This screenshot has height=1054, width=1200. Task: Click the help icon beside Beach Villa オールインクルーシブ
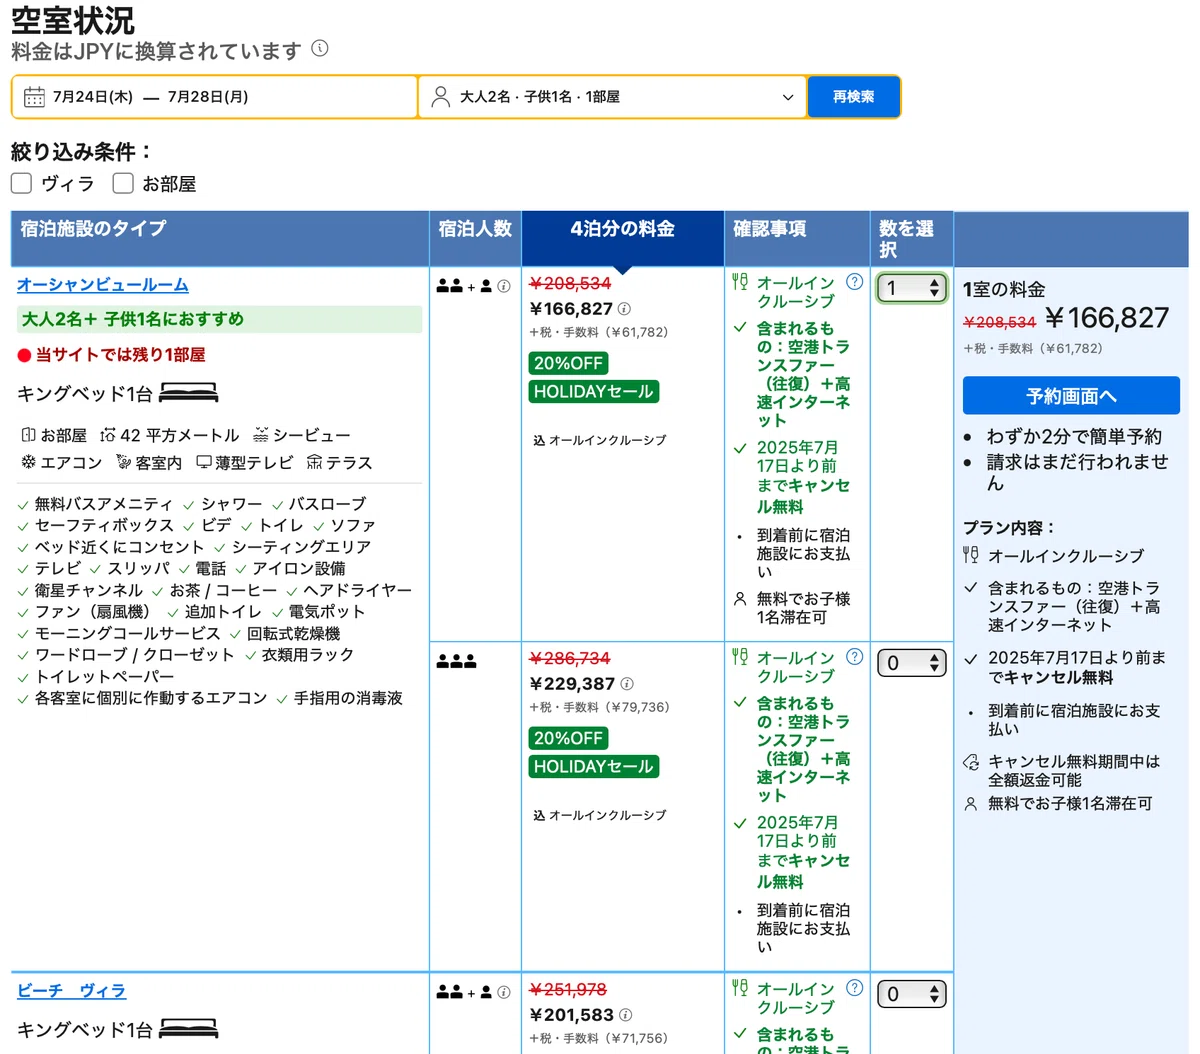click(x=854, y=988)
